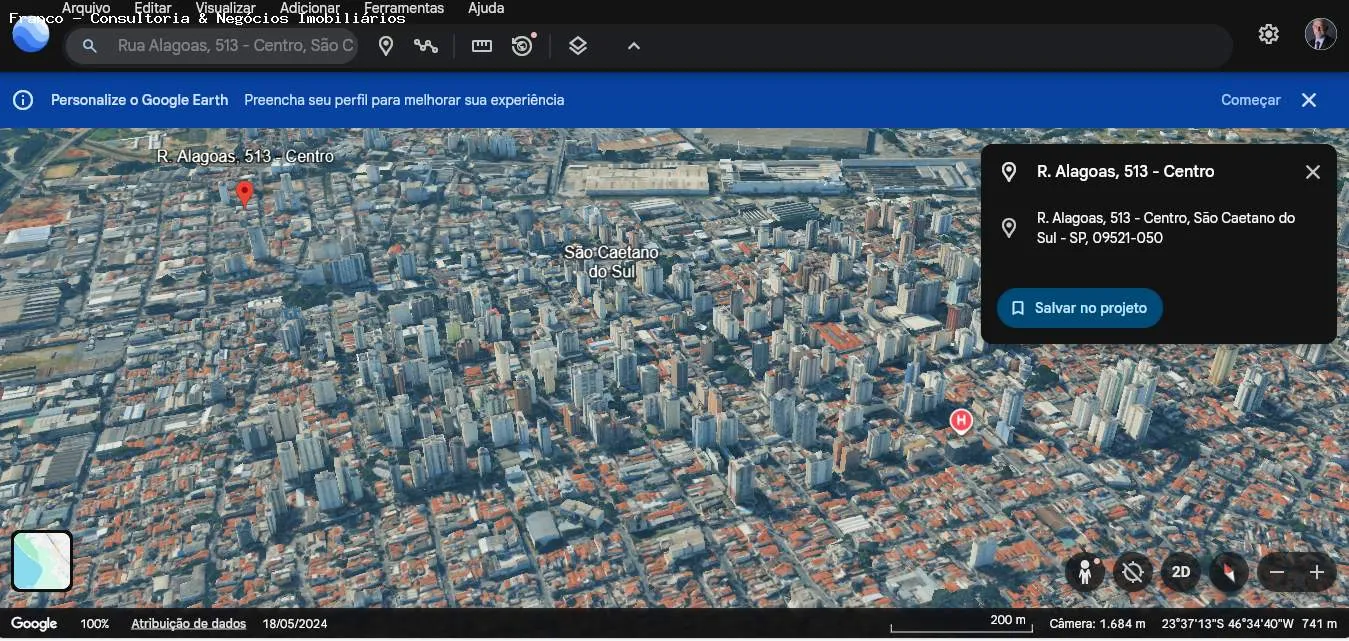This screenshot has height=641, width=1349.
Task: Open settings with the gear icon
Action: [1269, 34]
